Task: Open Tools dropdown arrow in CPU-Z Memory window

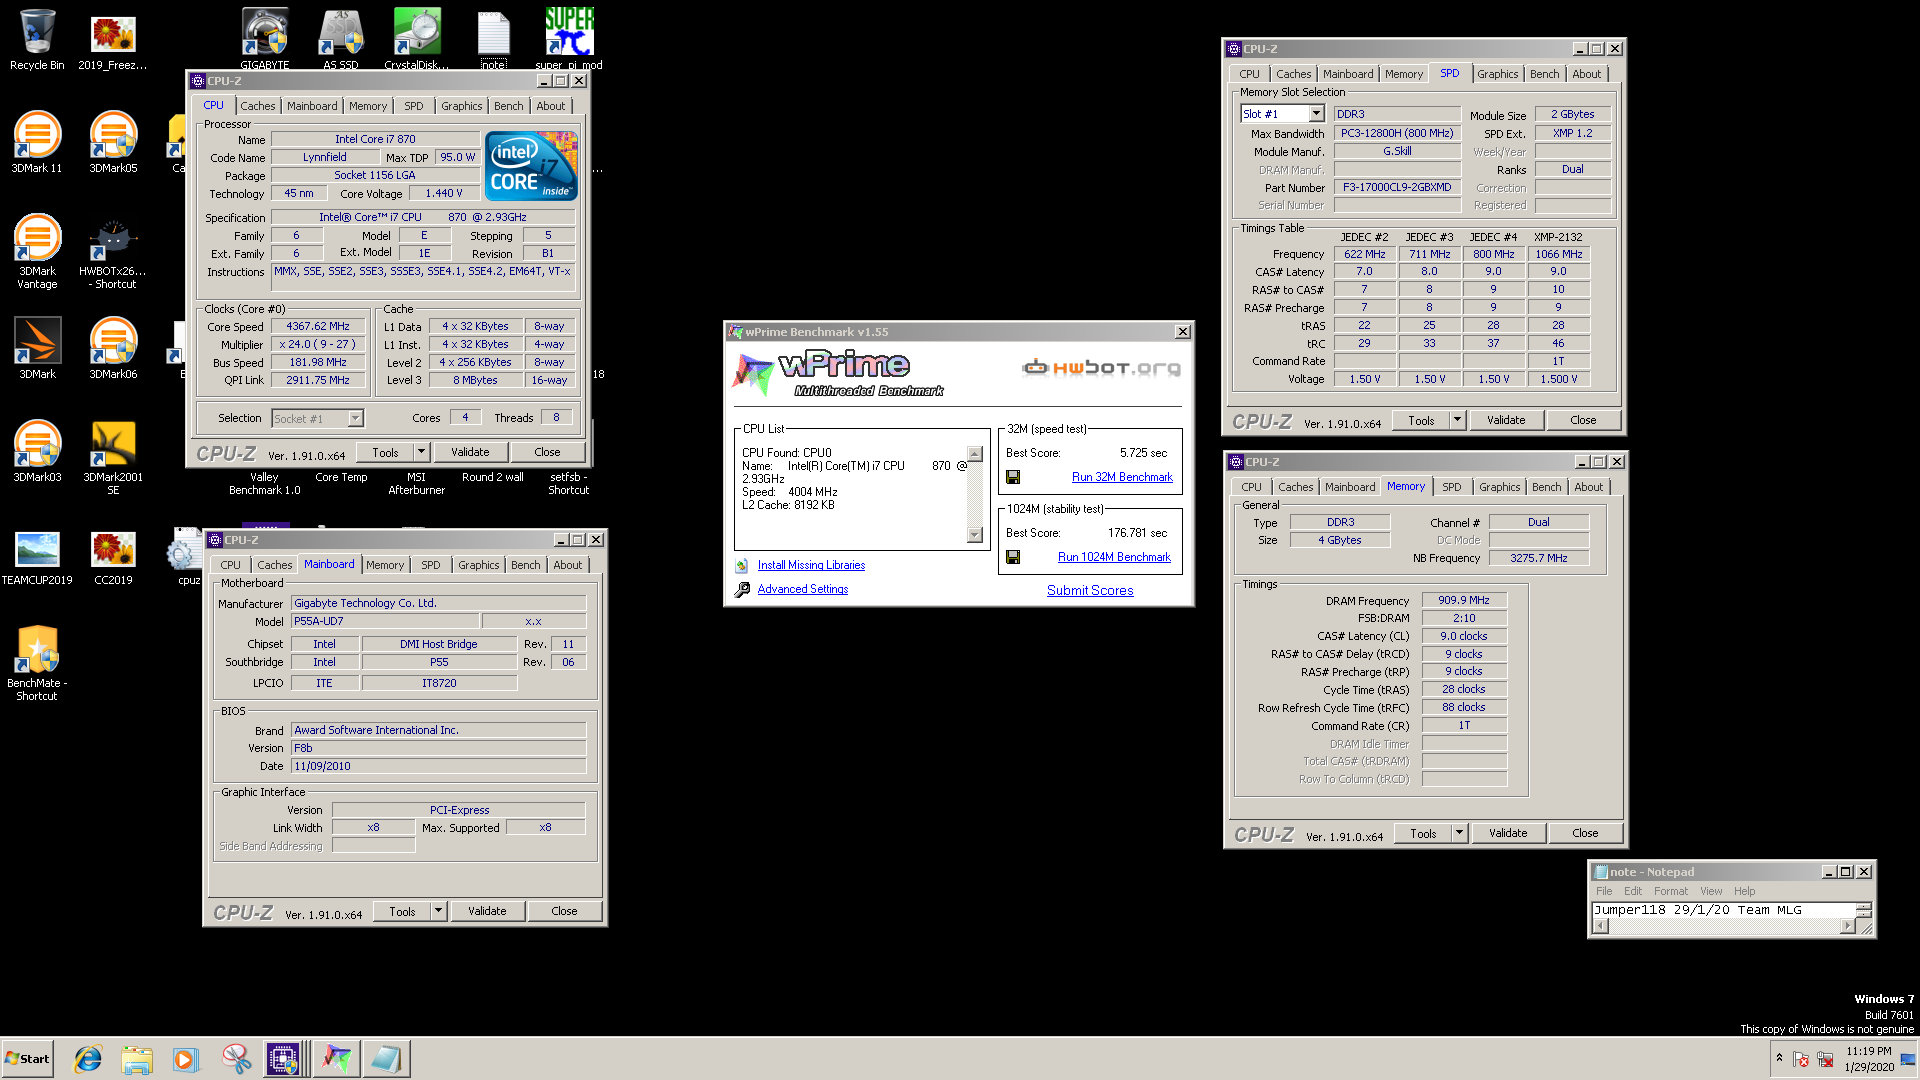Action: [x=1459, y=833]
